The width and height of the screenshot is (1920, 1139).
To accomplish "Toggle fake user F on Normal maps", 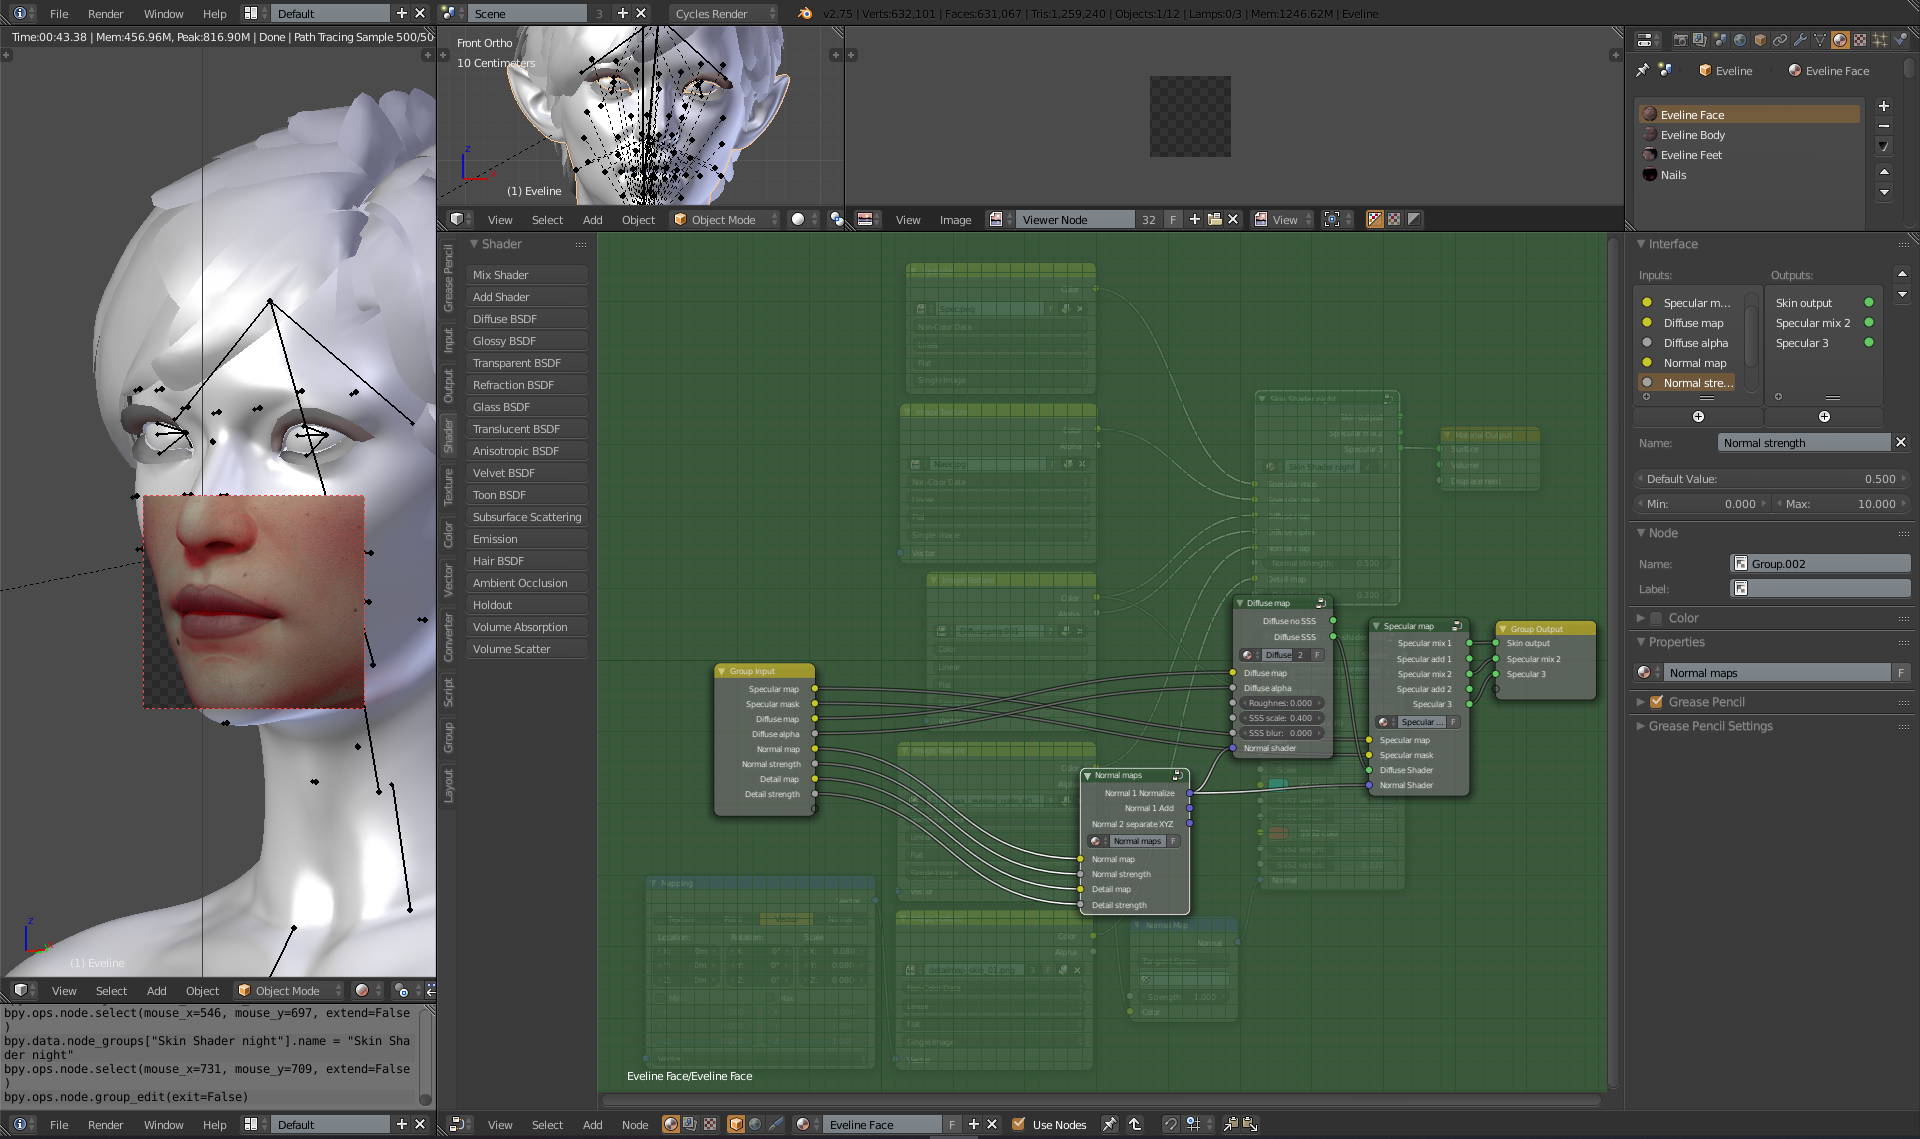I will click(1901, 673).
